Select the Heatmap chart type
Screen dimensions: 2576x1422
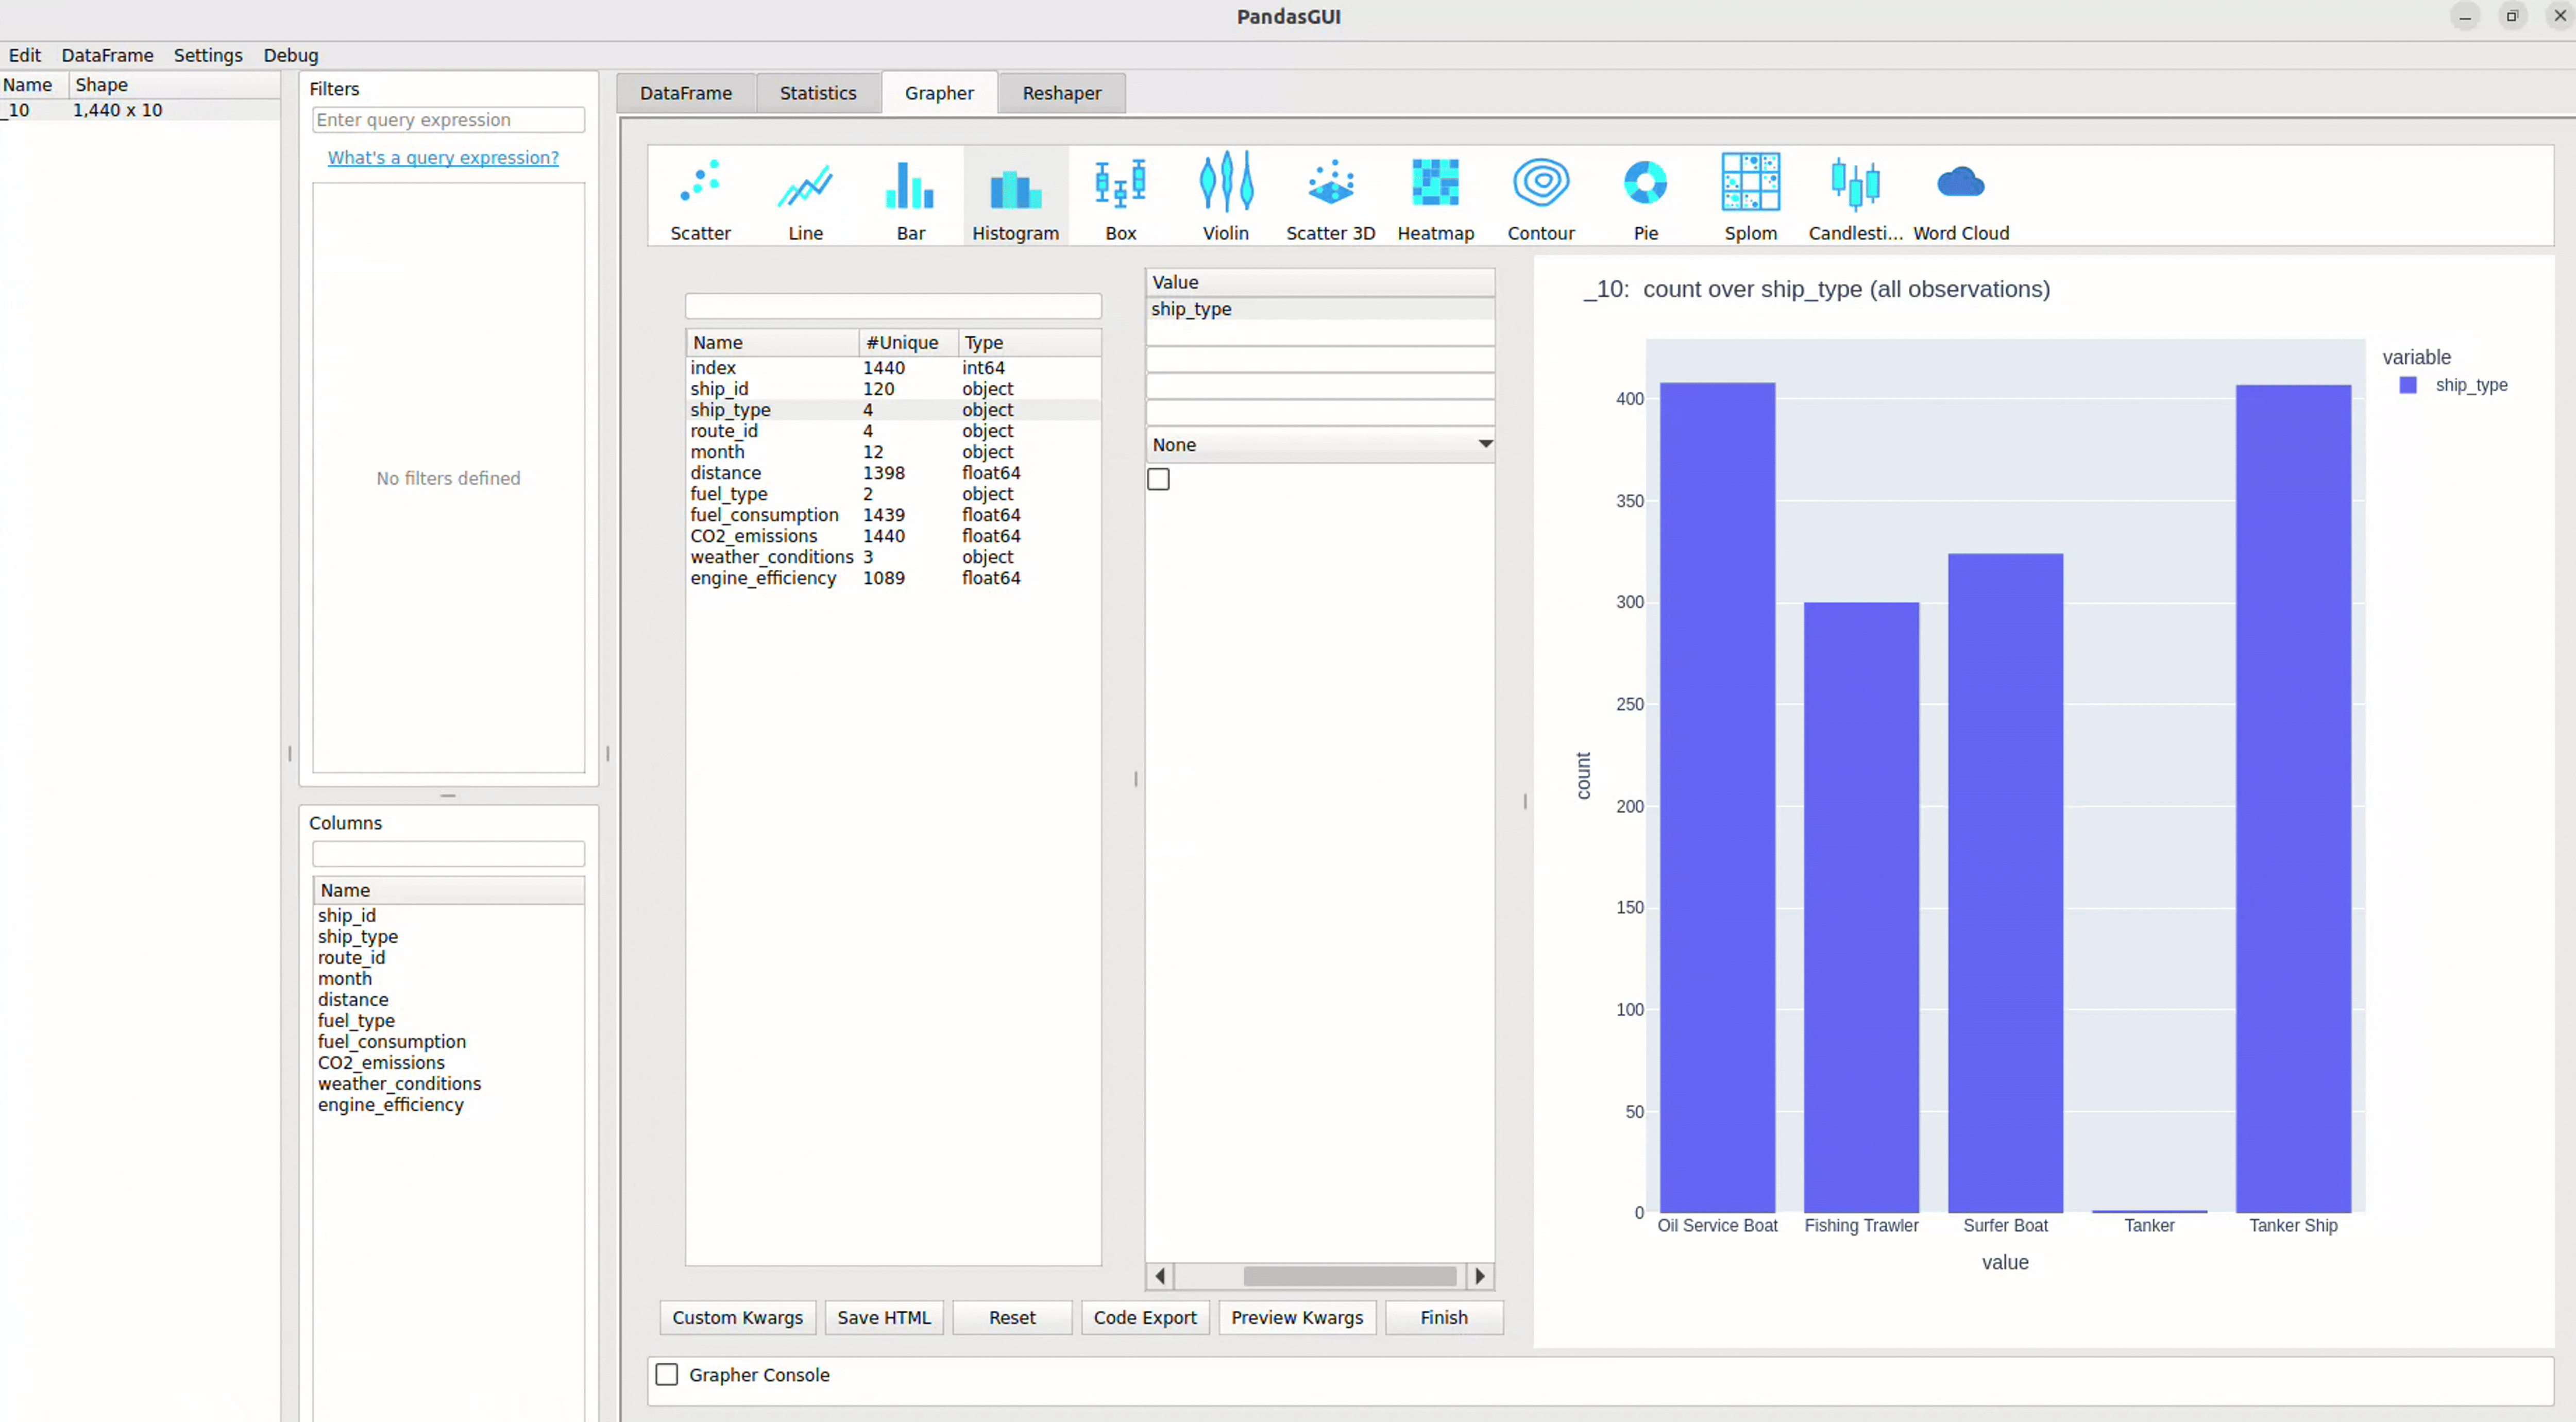1435,196
